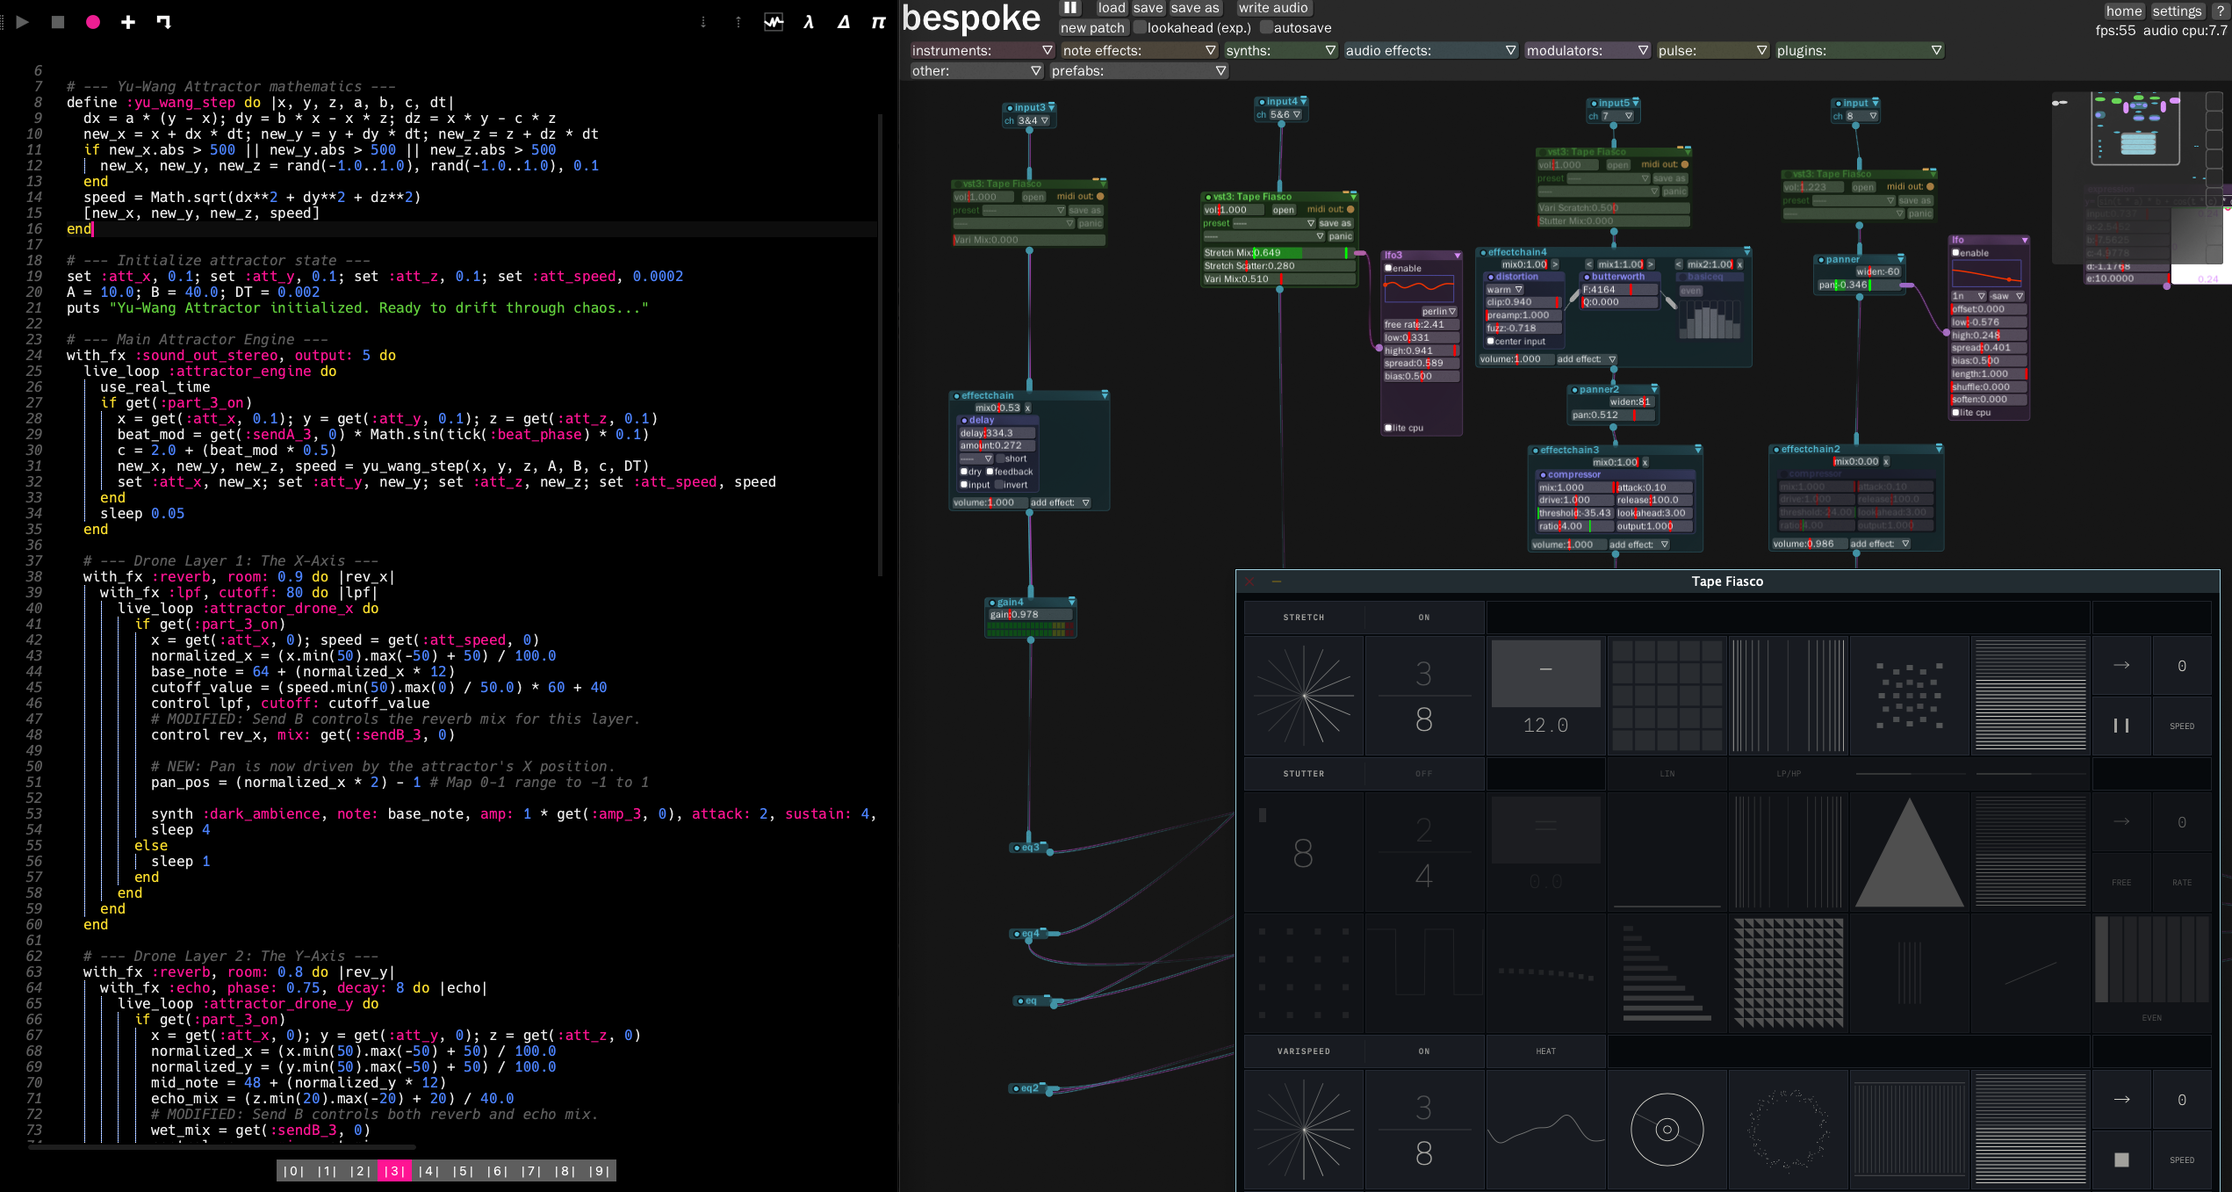The image size is (2232, 1192).
Task: Toggle lite cpu checkbox in lfo3 module
Action: tap(1388, 428)
